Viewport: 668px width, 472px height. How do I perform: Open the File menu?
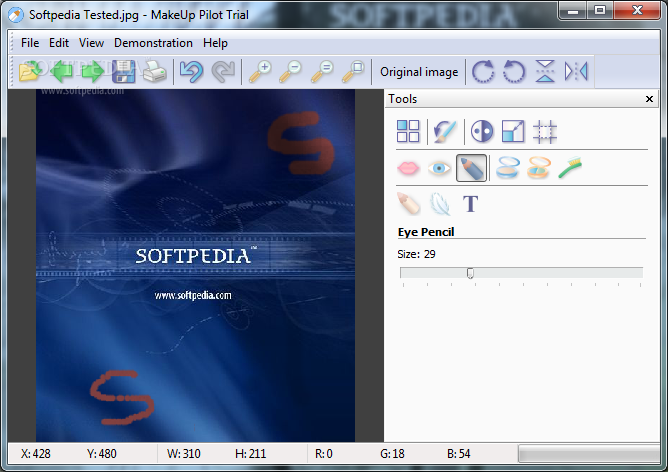[30, 43]
